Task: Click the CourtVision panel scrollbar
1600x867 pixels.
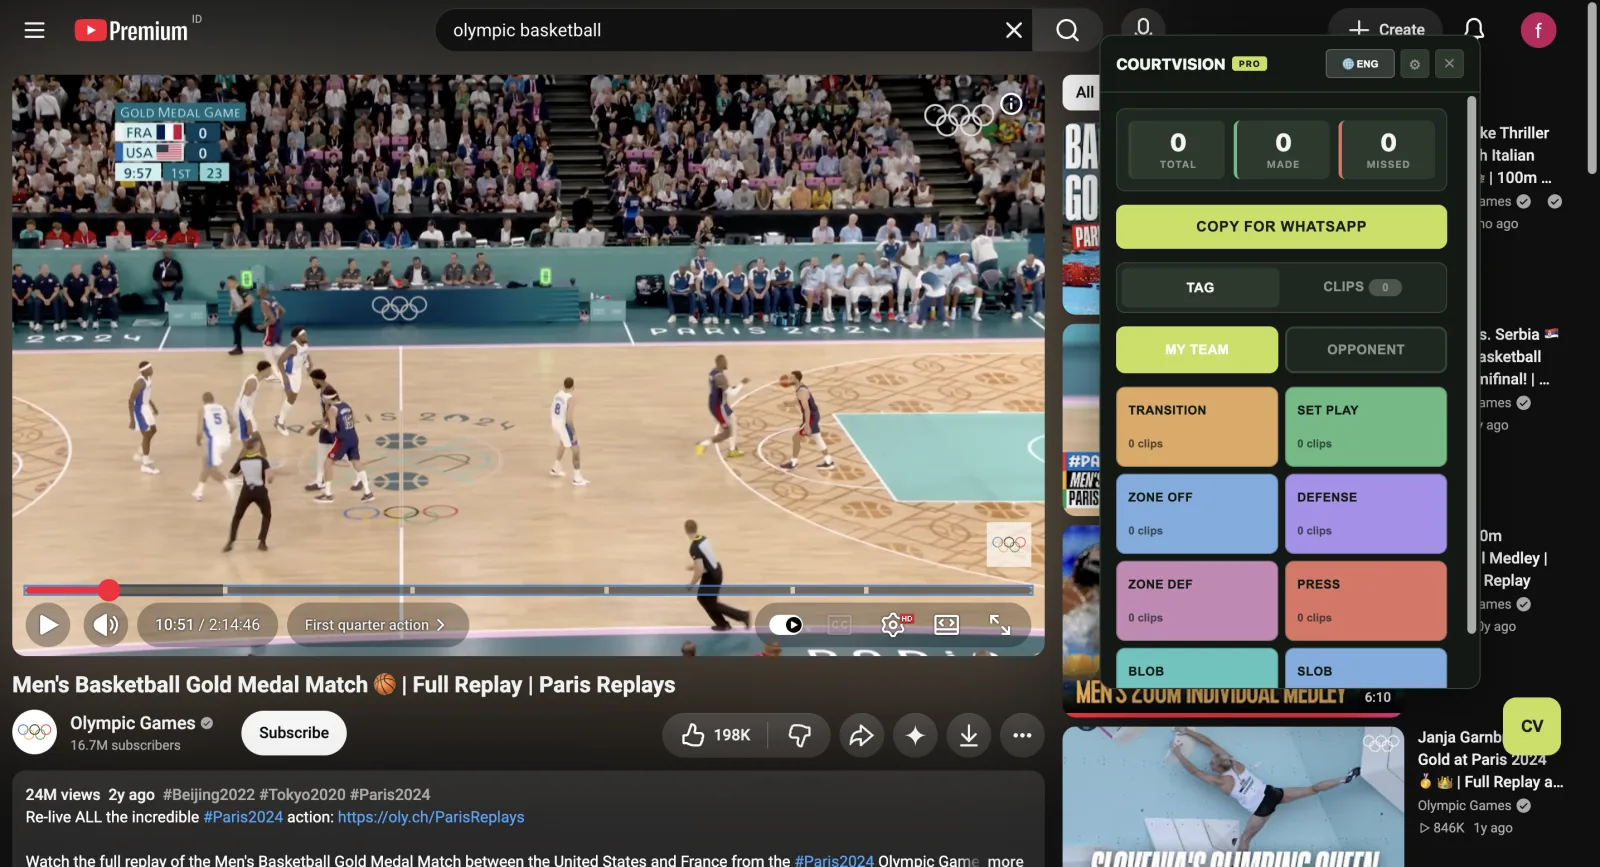Action: click(1471, 365)
